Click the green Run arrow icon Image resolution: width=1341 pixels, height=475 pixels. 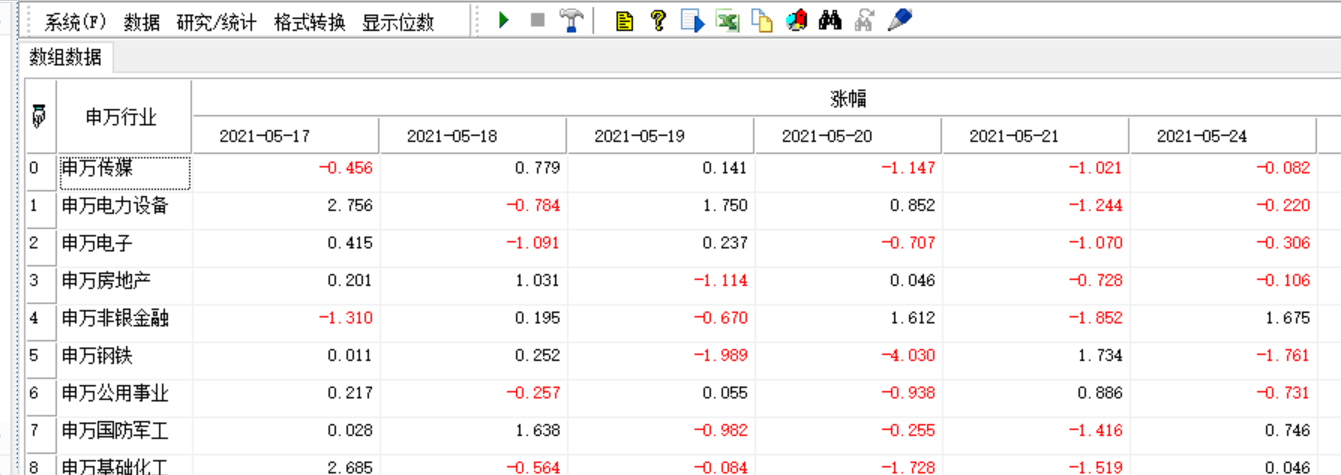click(x=504, y=20)
